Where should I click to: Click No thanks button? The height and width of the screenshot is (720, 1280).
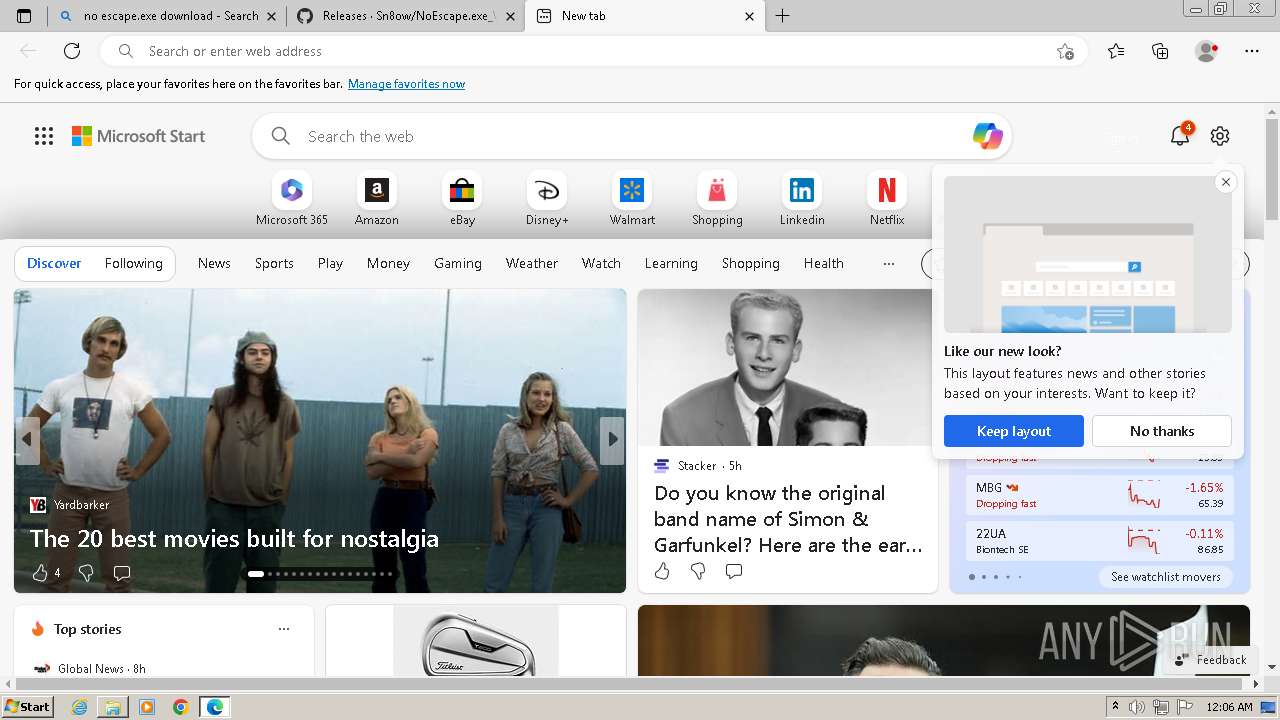click(x=1162, y=431)
